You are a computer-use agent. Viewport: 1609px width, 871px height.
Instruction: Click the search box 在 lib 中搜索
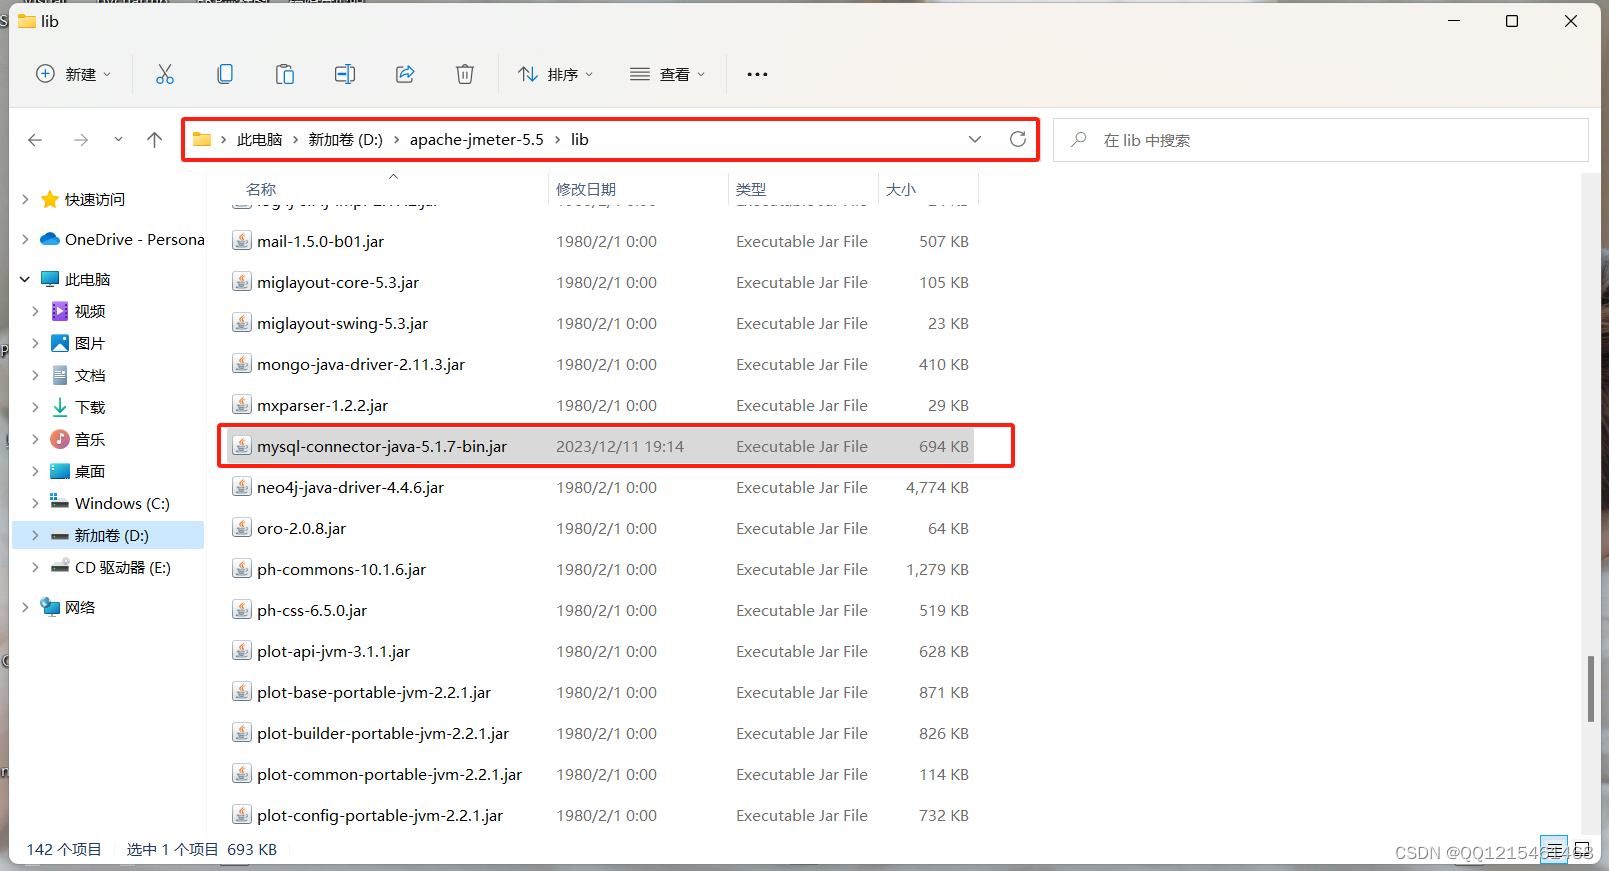pyautogui.click(x=1320, y=140)
